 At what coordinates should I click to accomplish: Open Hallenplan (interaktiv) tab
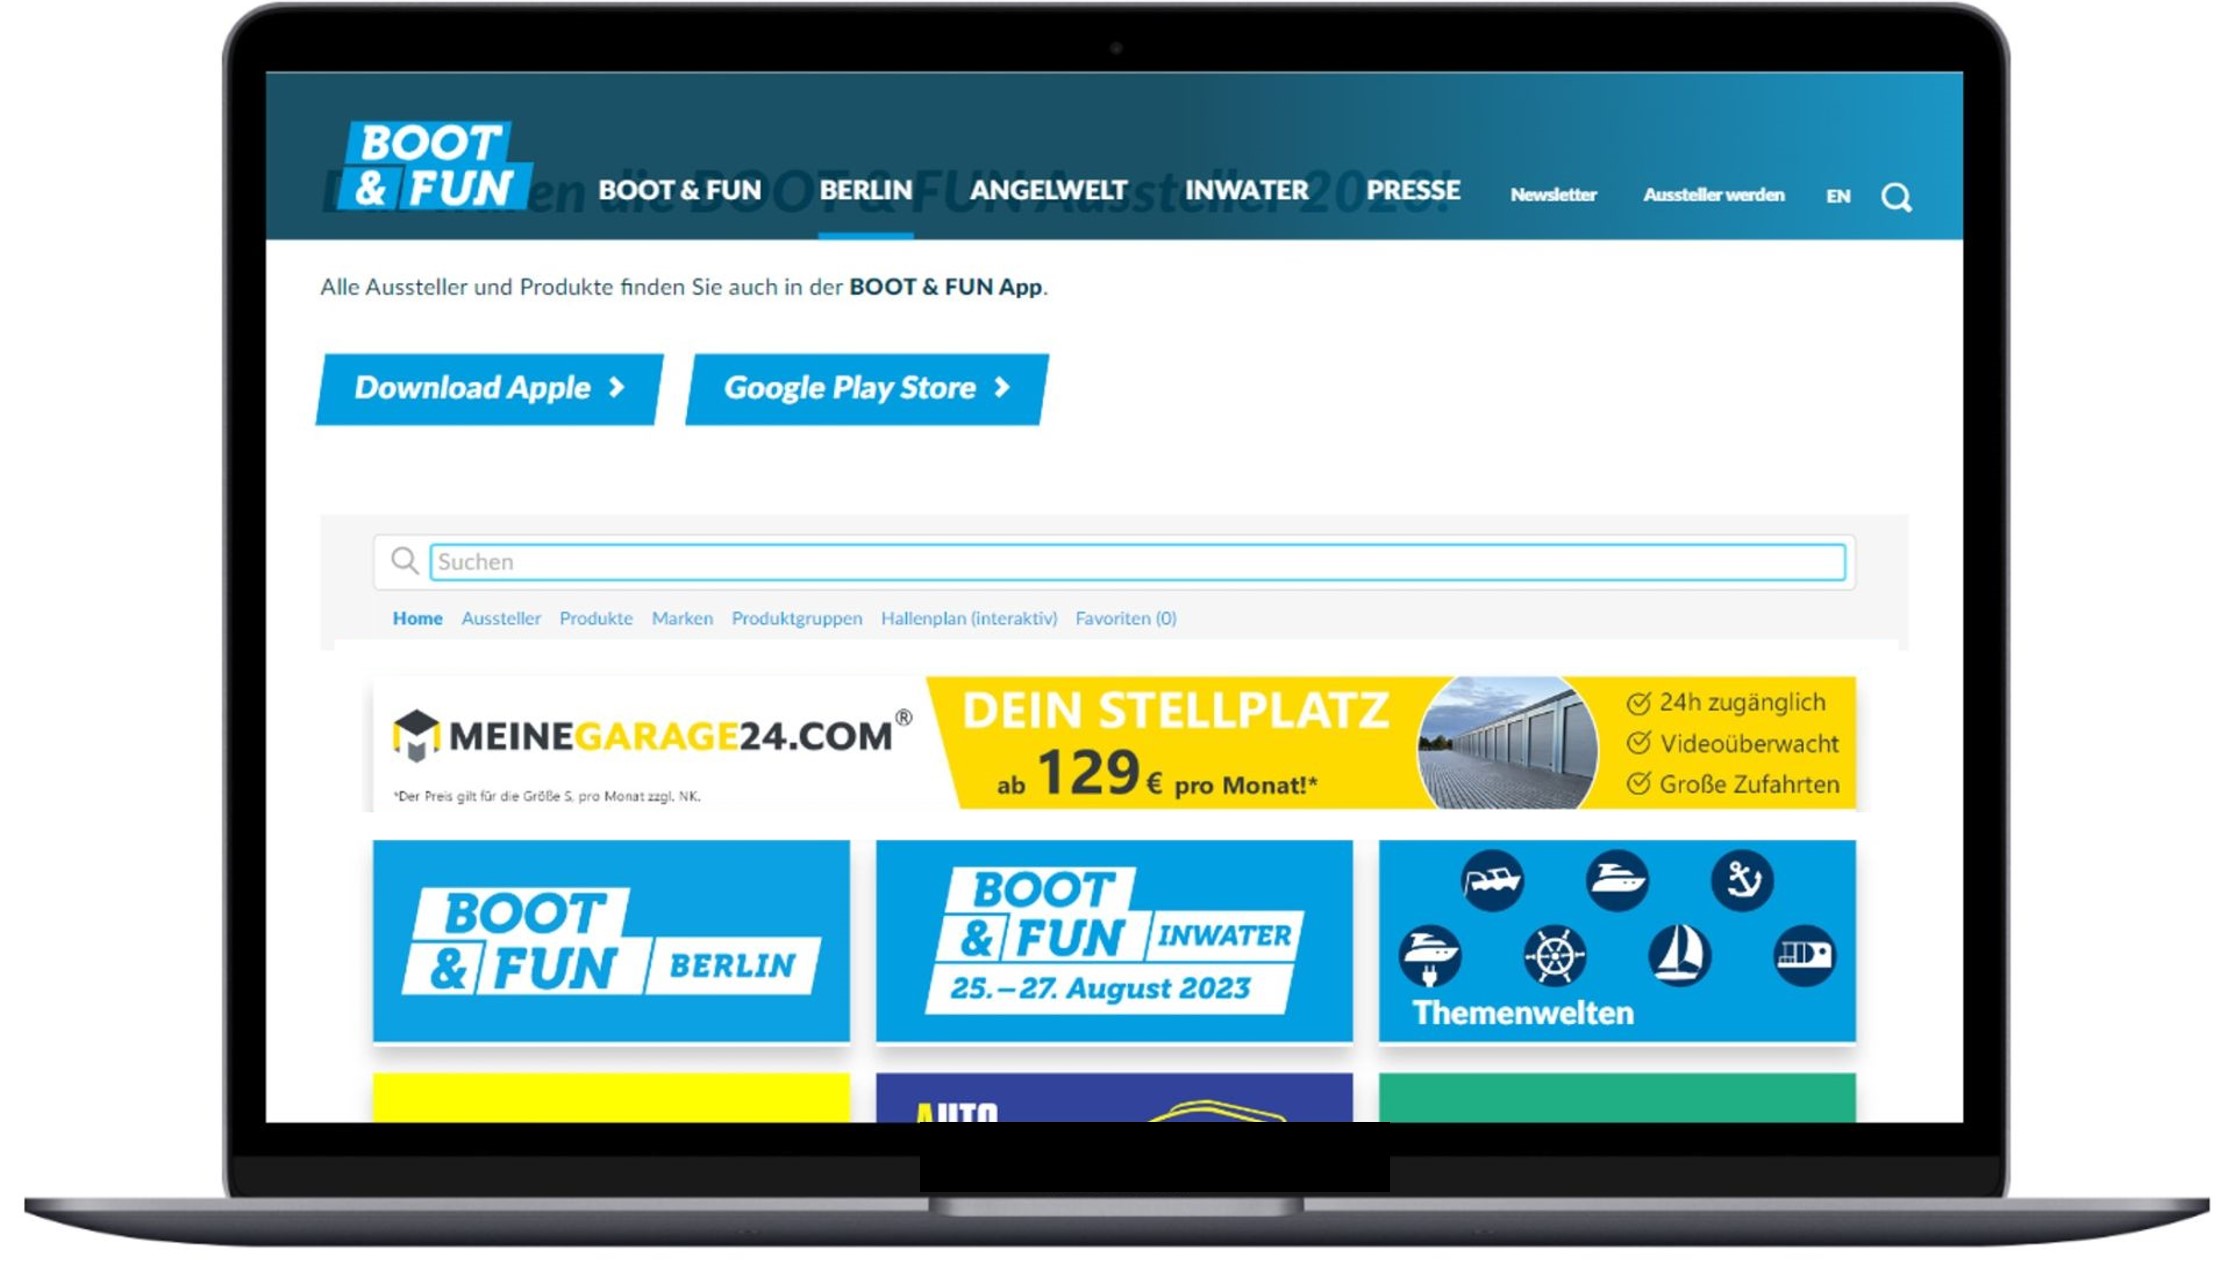pyautogui.click(x=969, y=618)
